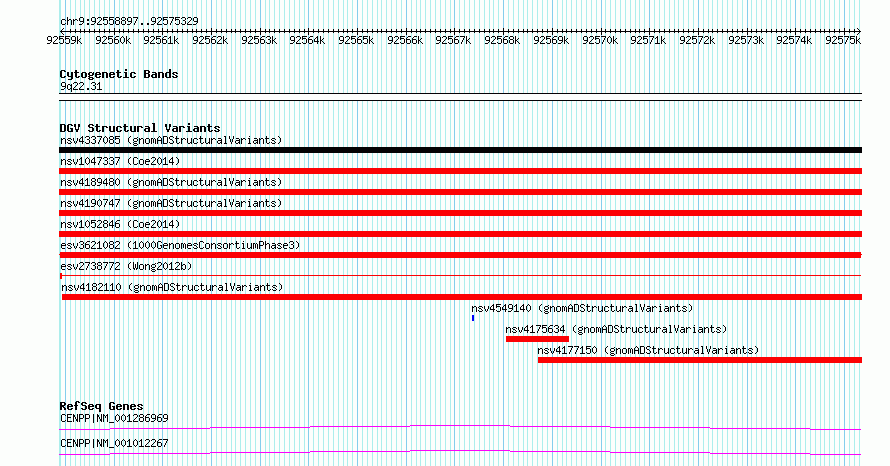Click the black nsv4337085 variant bar
Viewport: 890px width, 466px height.
click(460, 150)
